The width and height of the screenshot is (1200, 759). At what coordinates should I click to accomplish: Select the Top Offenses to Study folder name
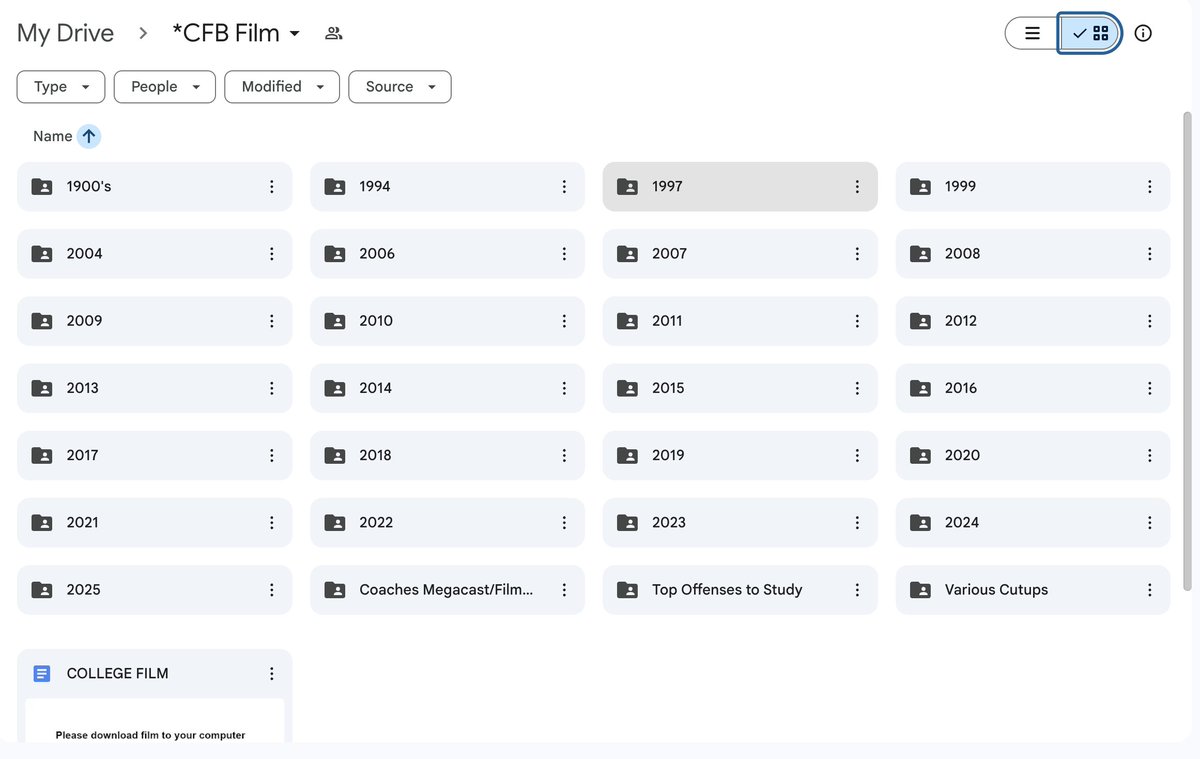[x=727, y=590]
